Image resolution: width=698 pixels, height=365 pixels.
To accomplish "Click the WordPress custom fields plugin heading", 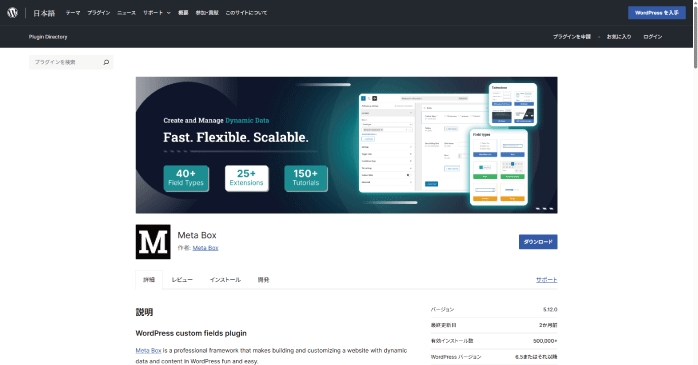I will click(191, 333).
